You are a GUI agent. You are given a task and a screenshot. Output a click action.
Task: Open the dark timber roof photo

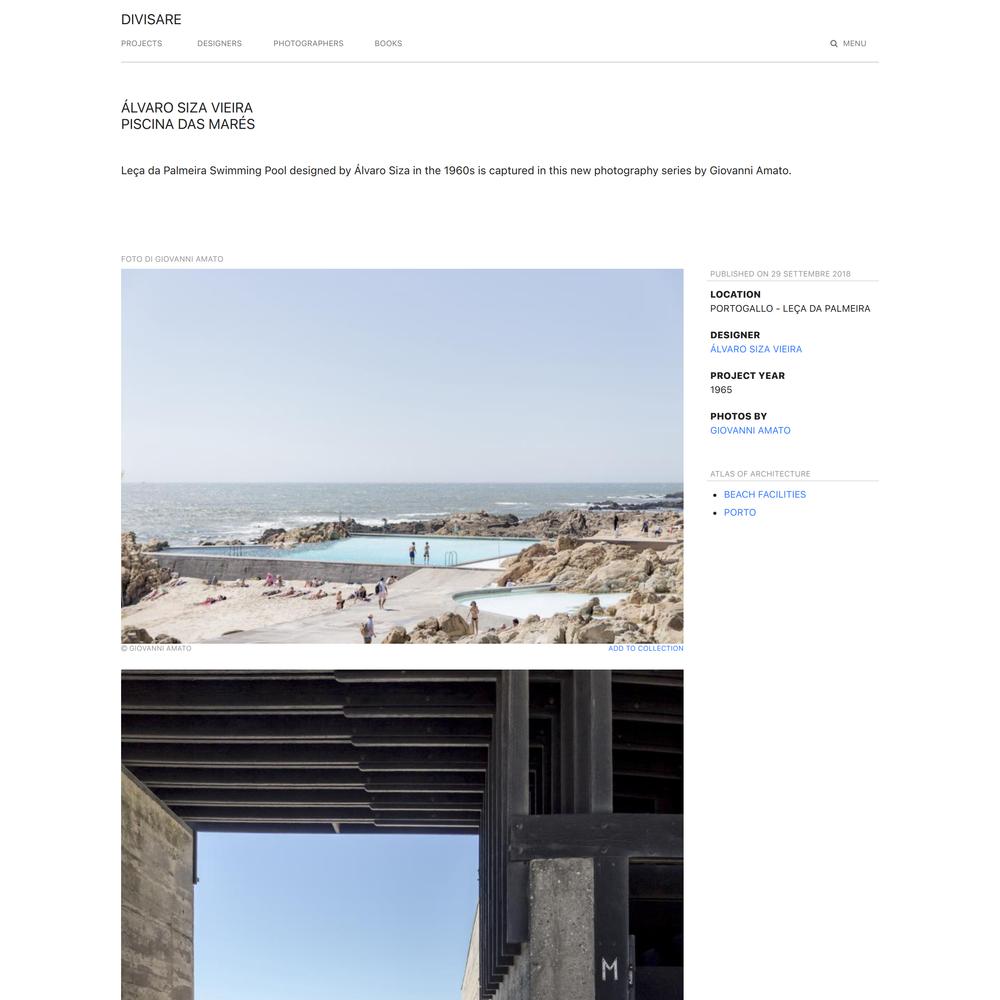click(x=402, y=835)
